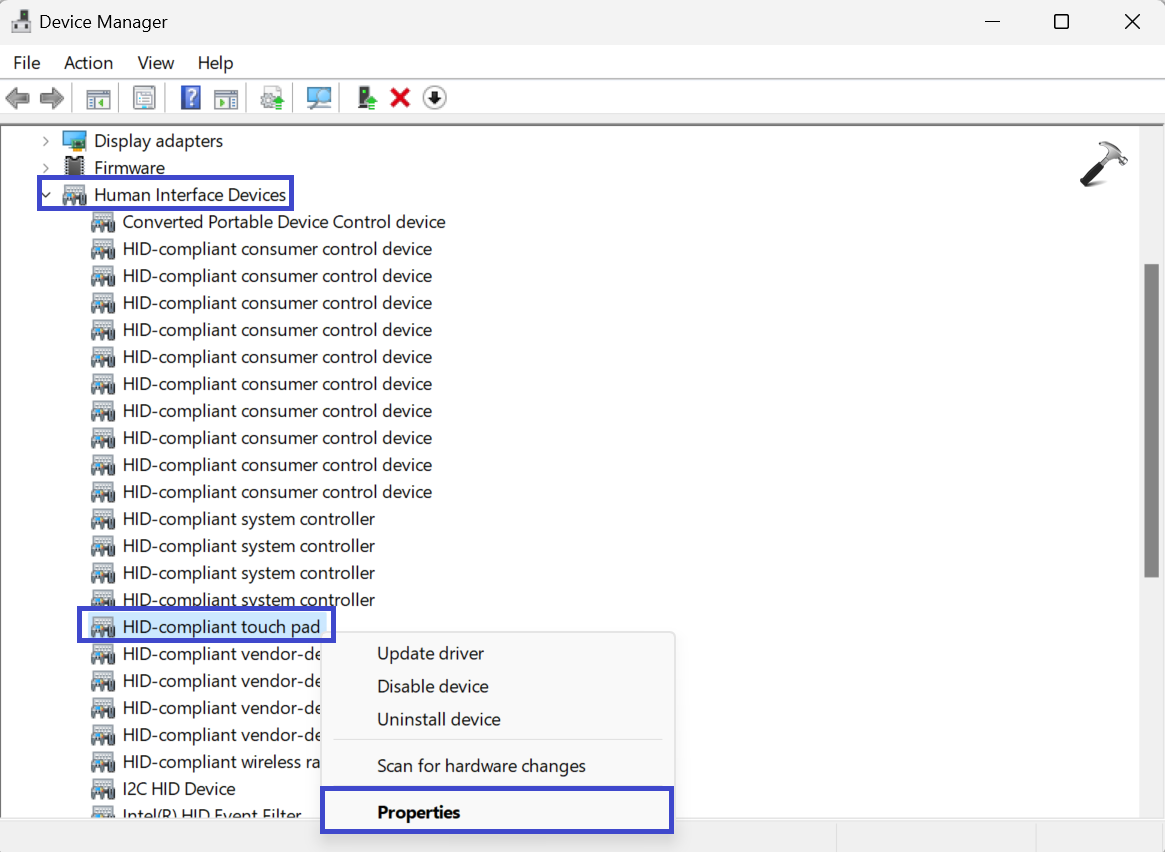Screen dimensions: 1165x852
Task: Select Converted Portable Device Control device
Action: (283, 222)
